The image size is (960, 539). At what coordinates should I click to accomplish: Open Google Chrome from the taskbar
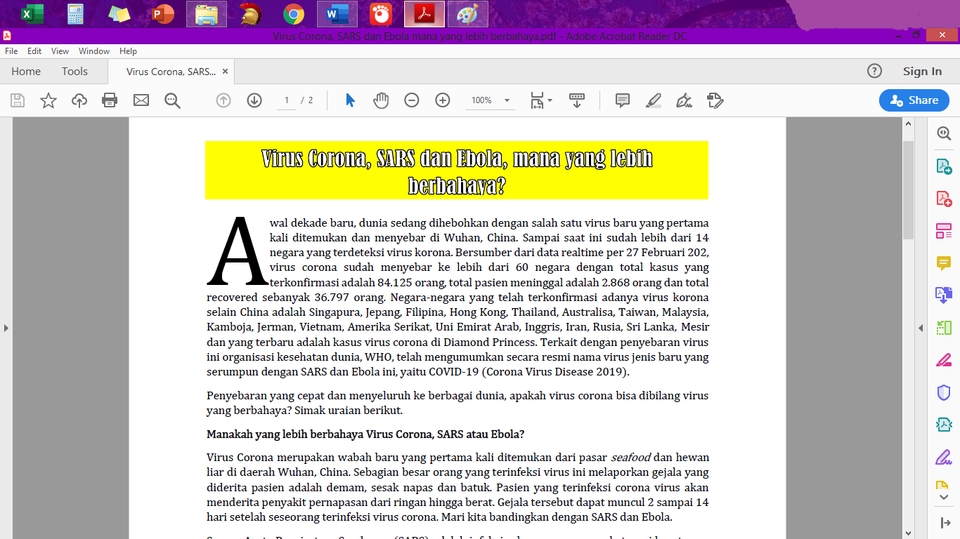point(293,13)
